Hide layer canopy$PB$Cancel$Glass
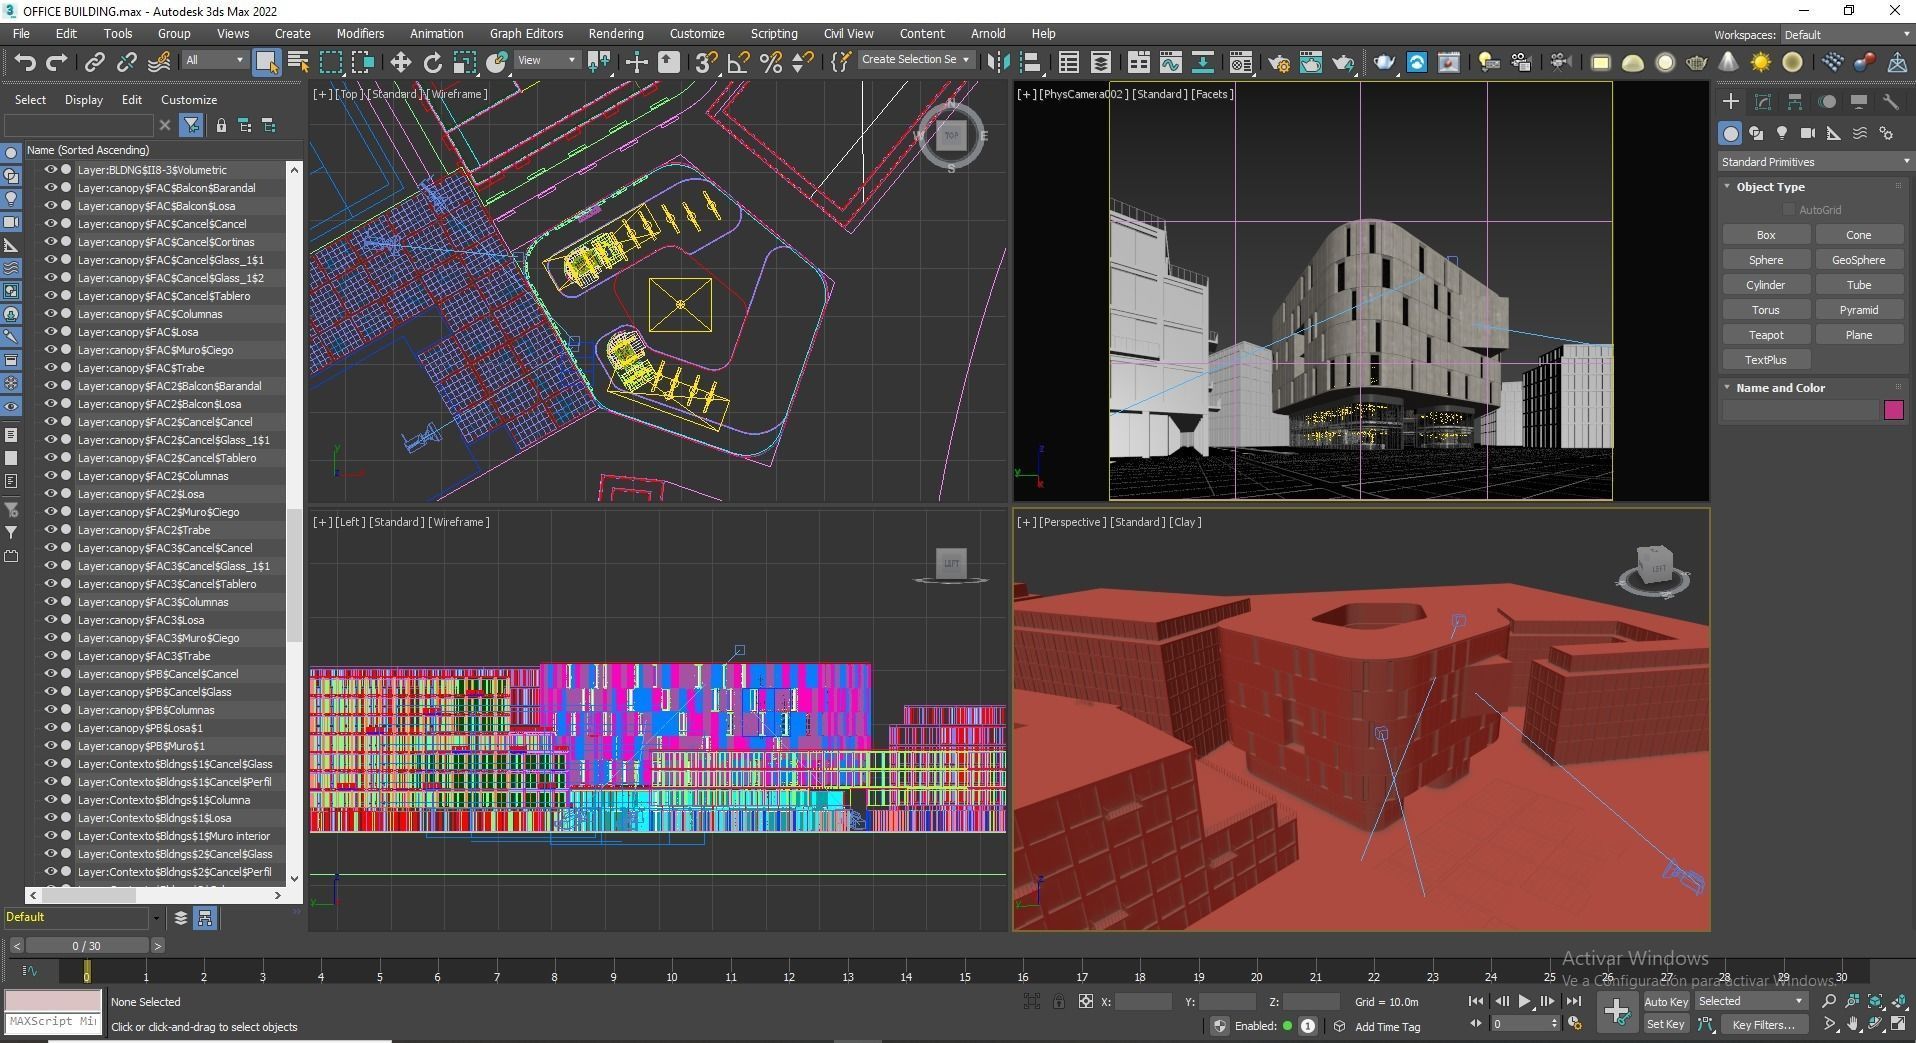The width and height of the screenshot is (1916, 1043). click(50, 692)
